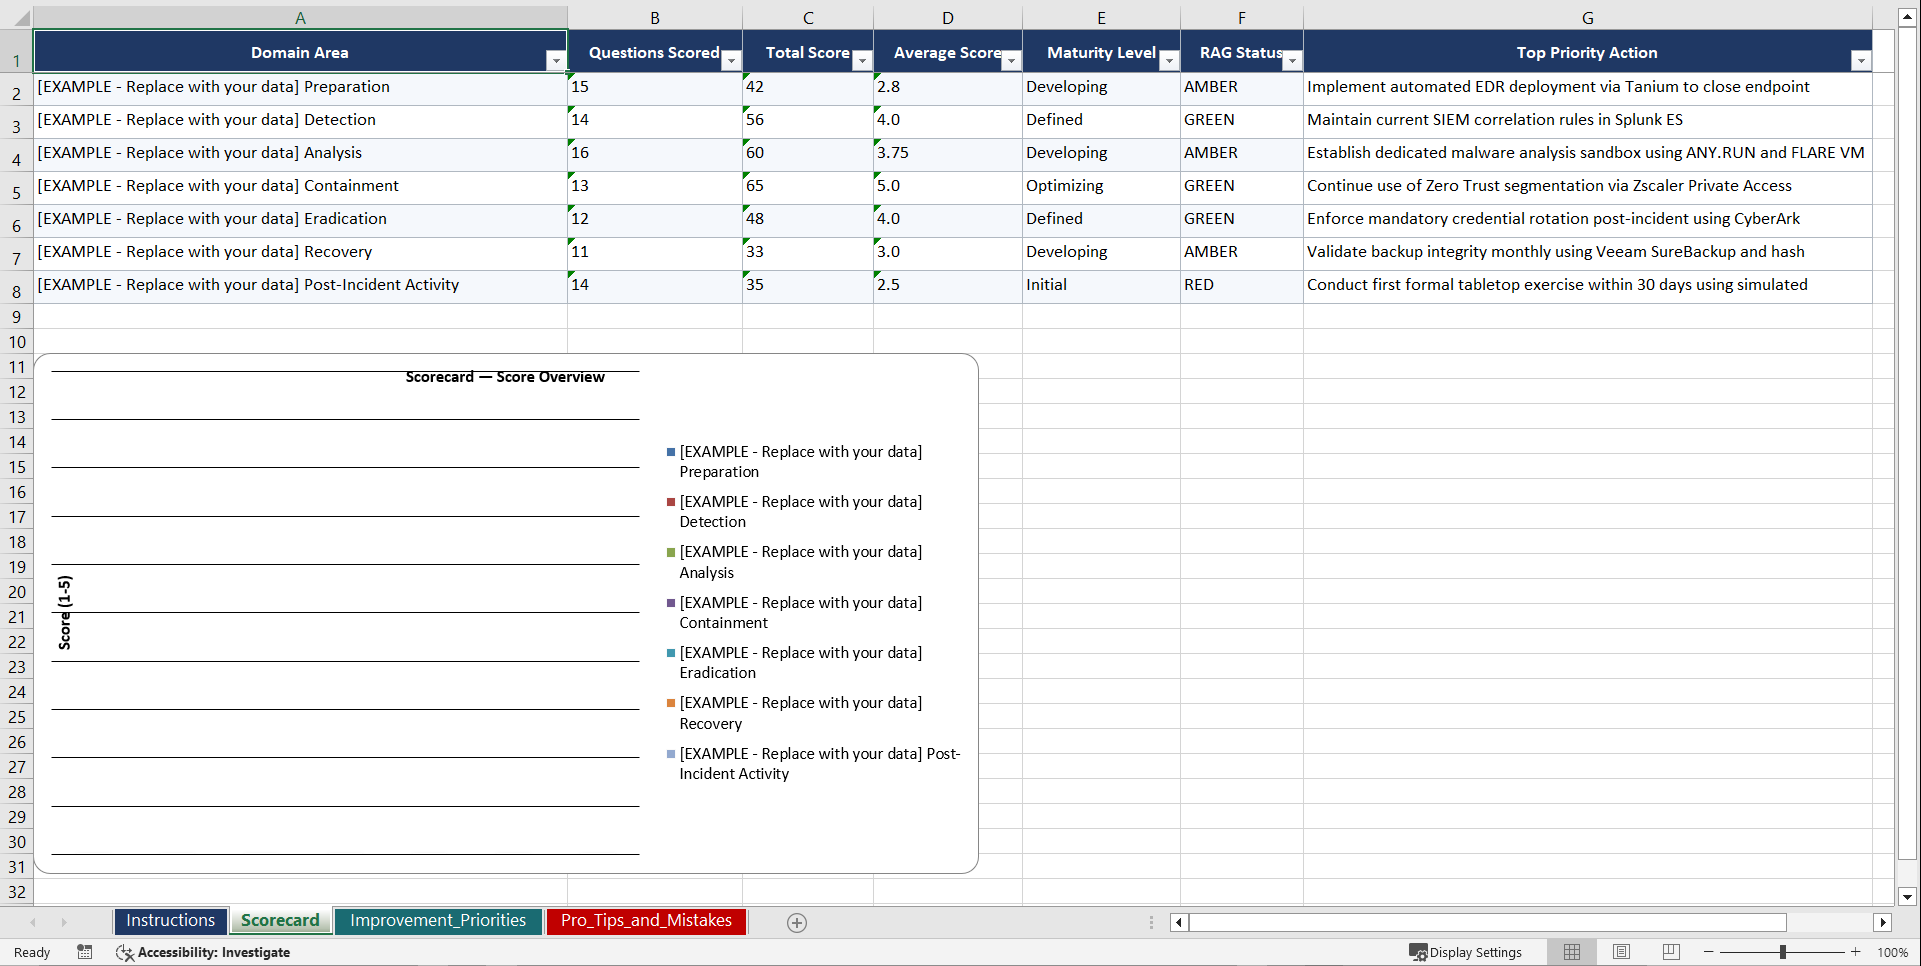Open the Domain Area filter dropdown
1921x966 pixels.
(x=556, y=61)
